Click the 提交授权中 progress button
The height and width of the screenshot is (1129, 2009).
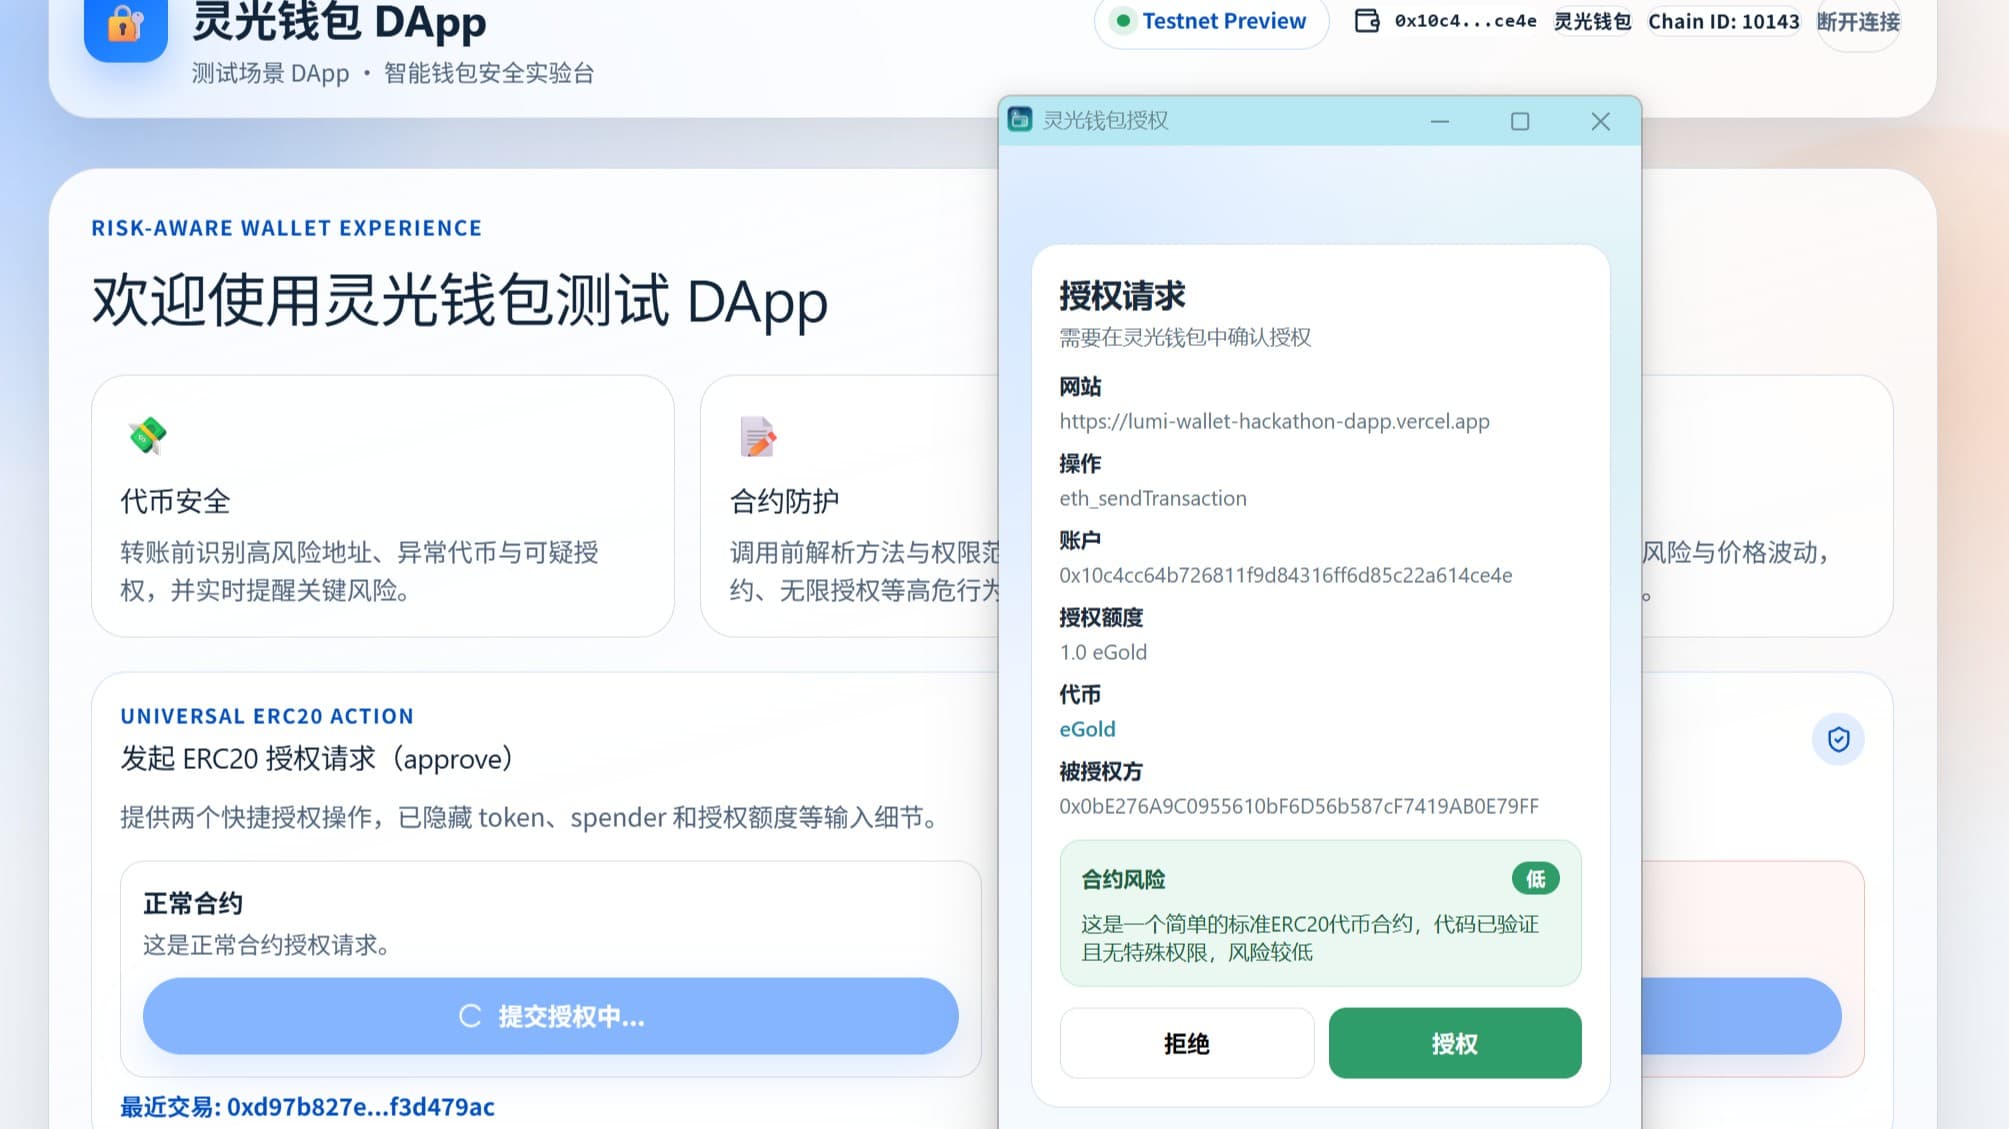(x=550, y=1017)
